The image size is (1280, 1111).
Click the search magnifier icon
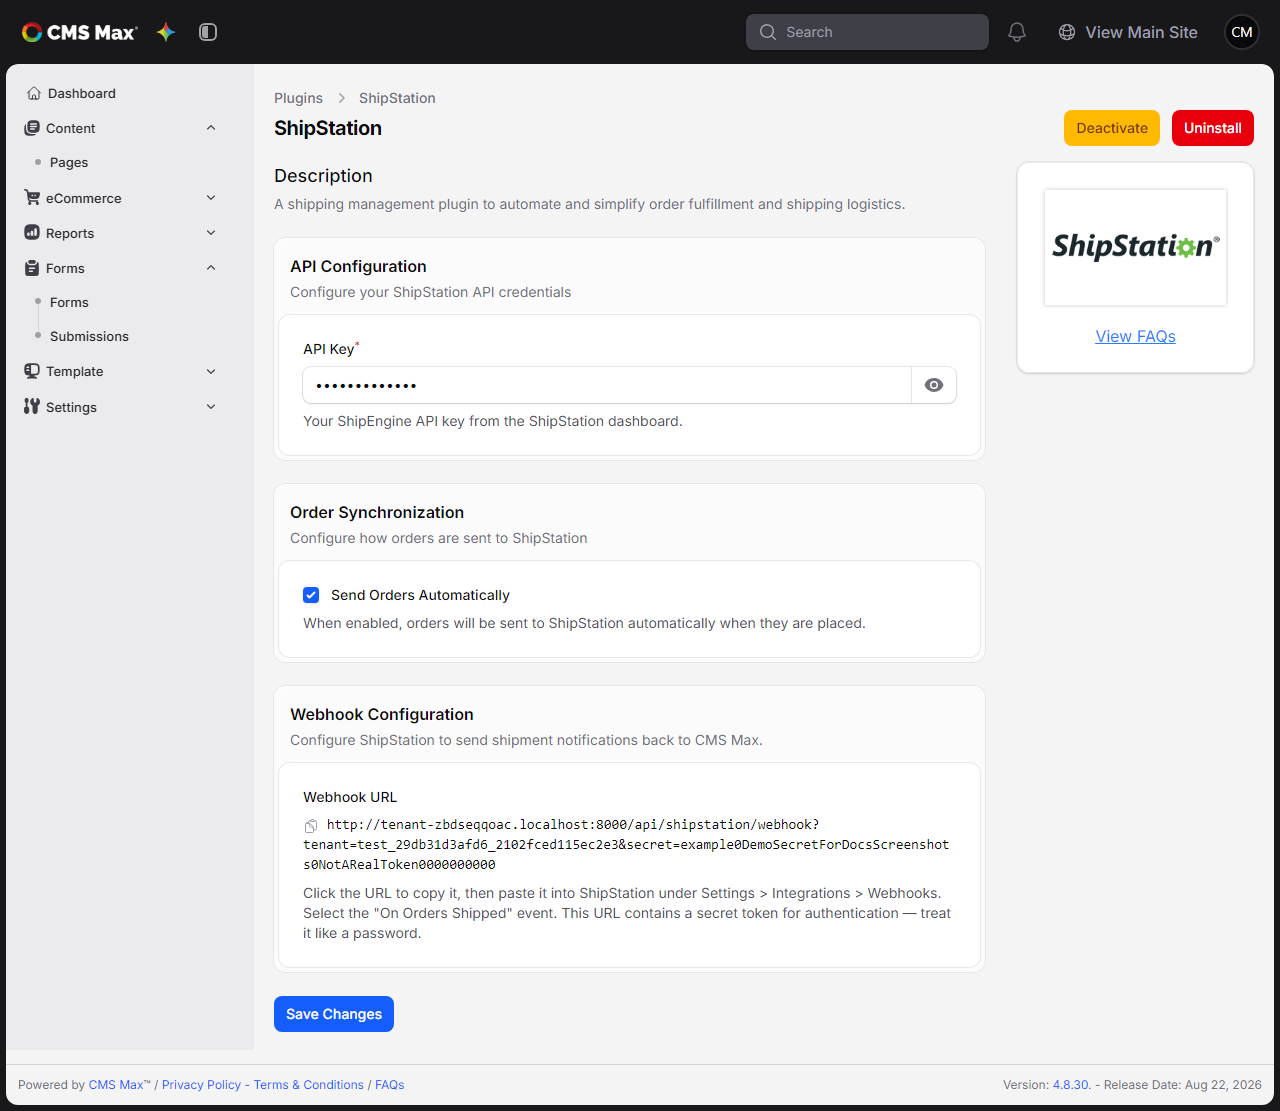point(768,32)
